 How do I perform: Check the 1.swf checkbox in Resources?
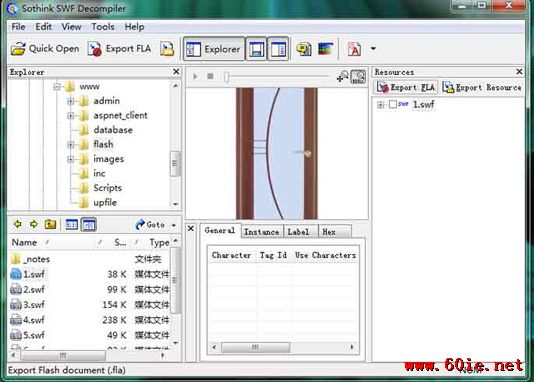[393, 104]
